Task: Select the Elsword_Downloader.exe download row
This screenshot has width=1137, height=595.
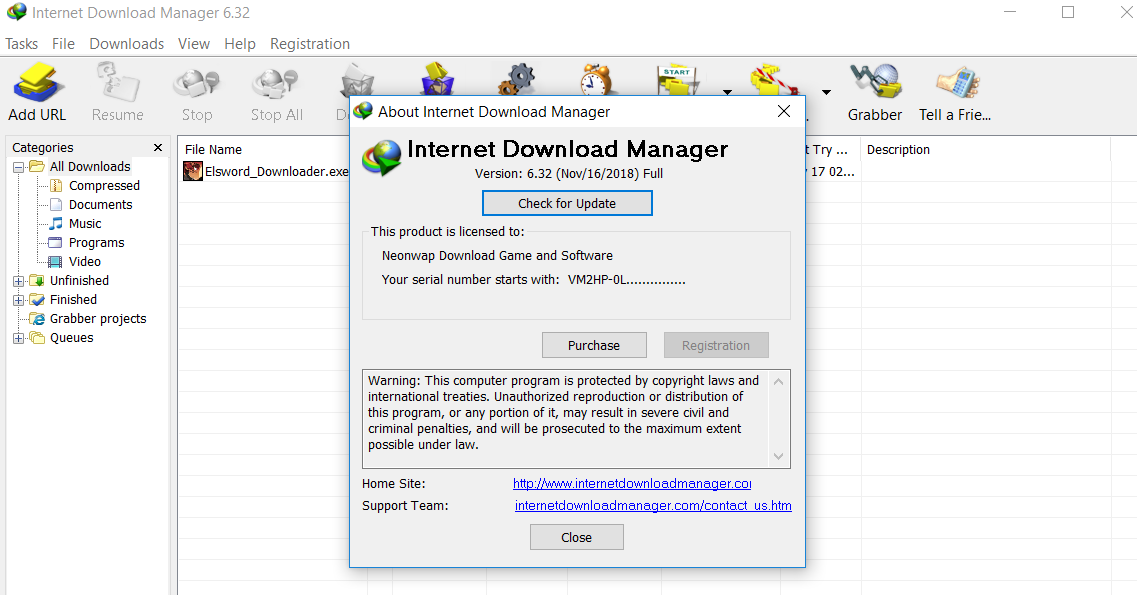Action: [x=265, y=171]
